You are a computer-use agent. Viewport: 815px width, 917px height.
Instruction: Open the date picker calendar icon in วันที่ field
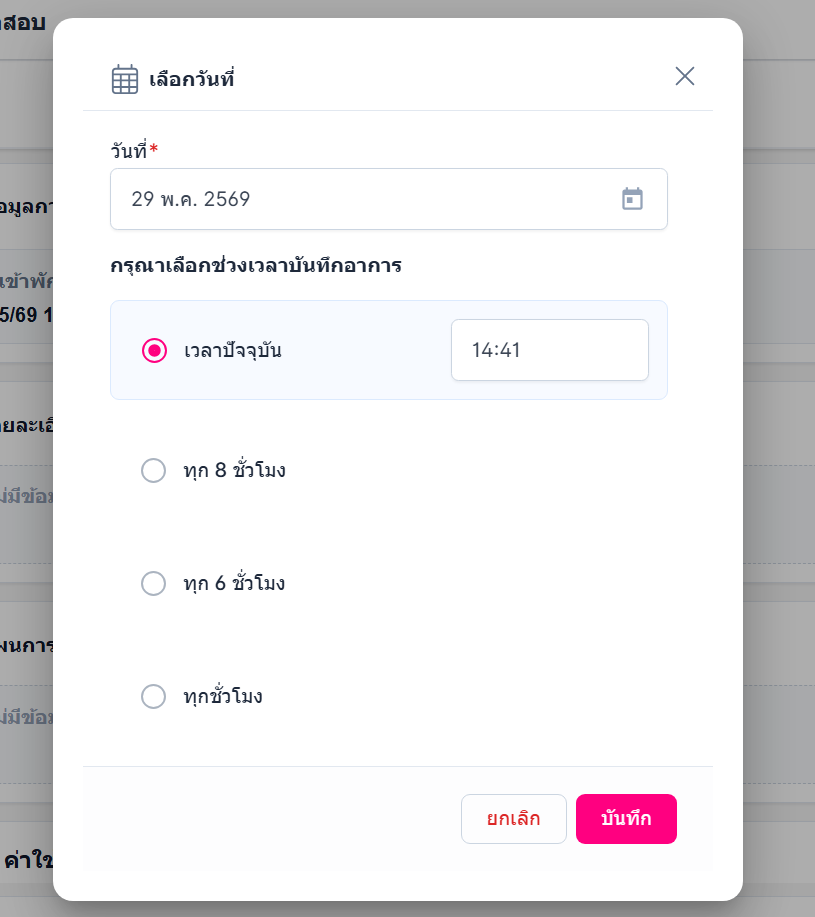632,199
